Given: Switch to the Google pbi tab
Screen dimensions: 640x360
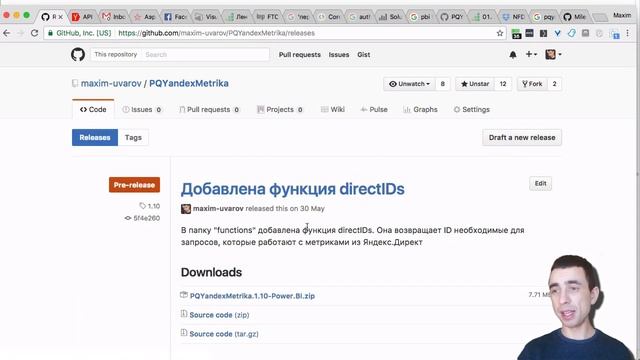Looking at the screenshot, I should click(x=421, y=17).
